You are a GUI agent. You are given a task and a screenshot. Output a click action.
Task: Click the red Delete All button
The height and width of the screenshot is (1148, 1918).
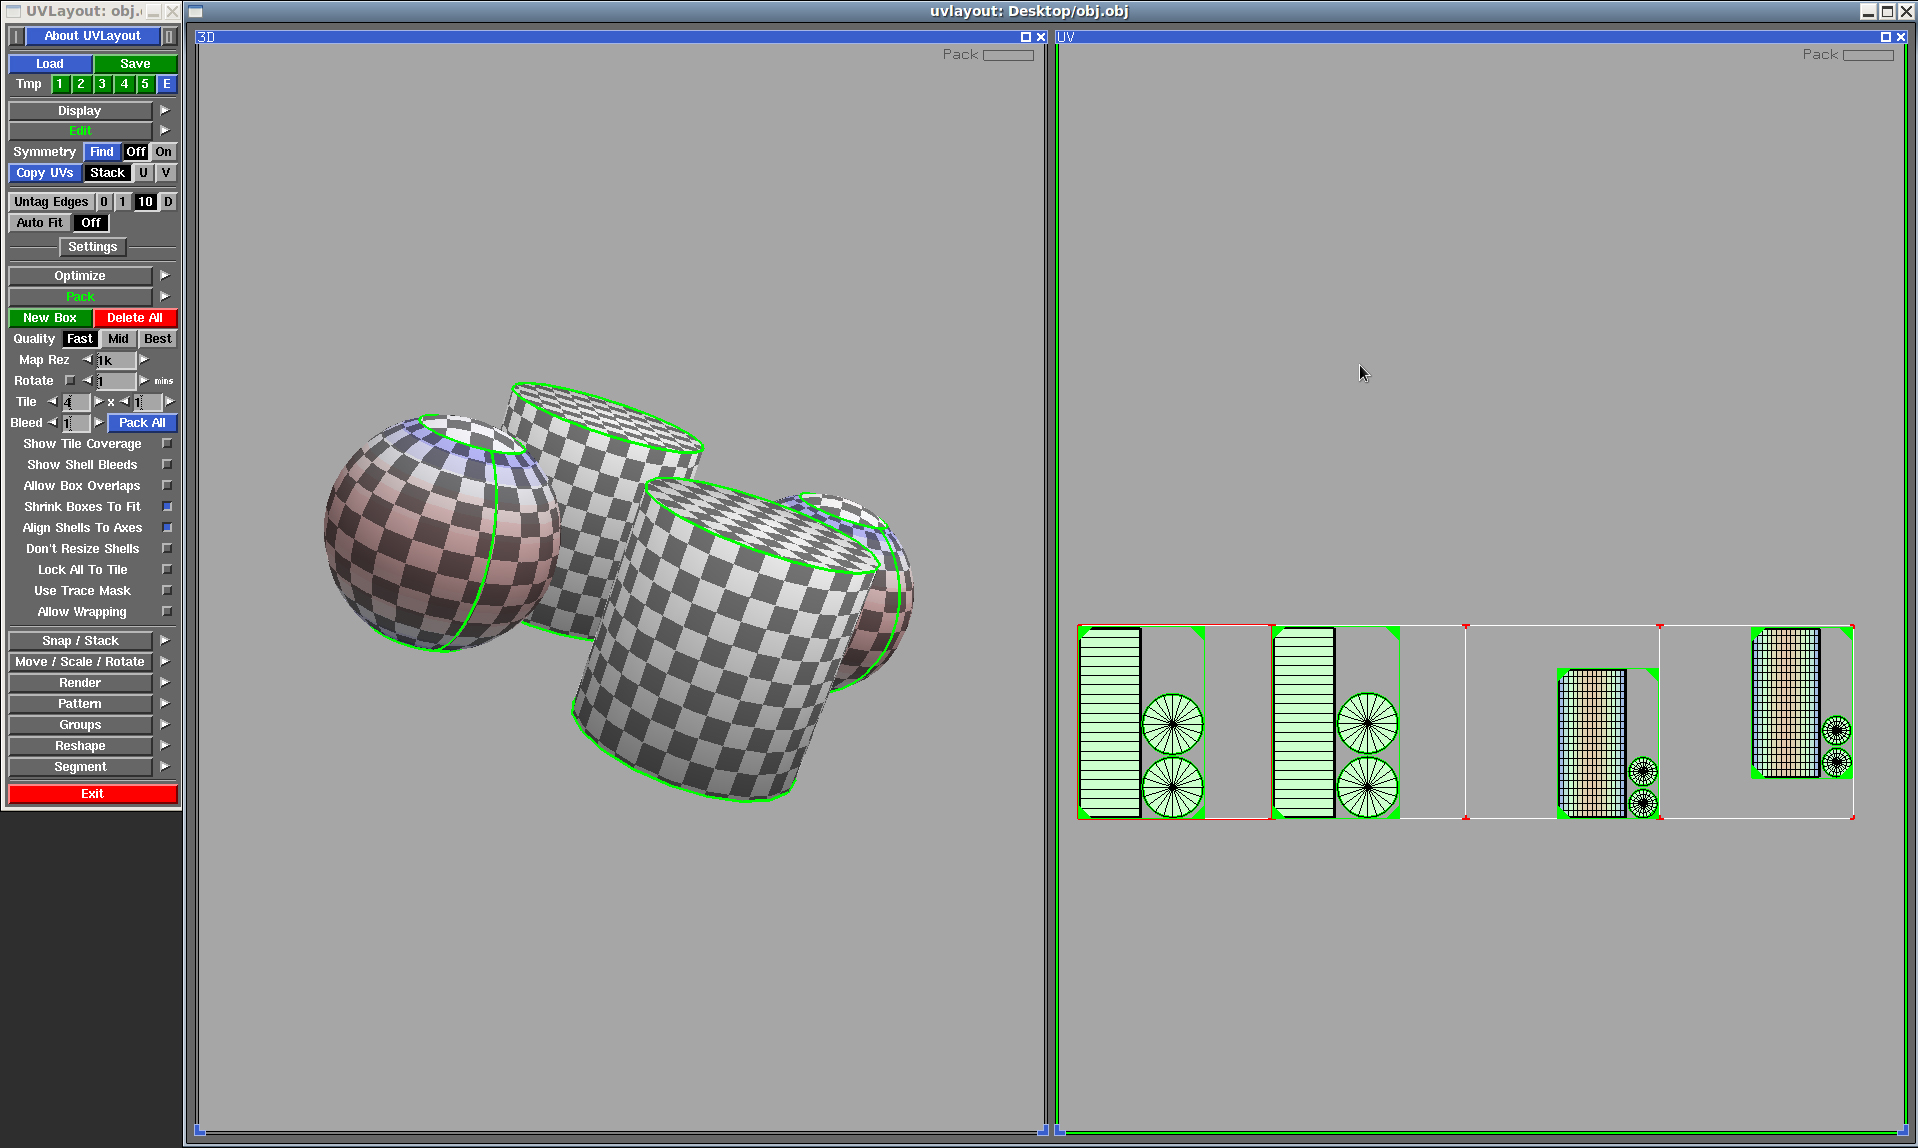click(x=135, y=318)
